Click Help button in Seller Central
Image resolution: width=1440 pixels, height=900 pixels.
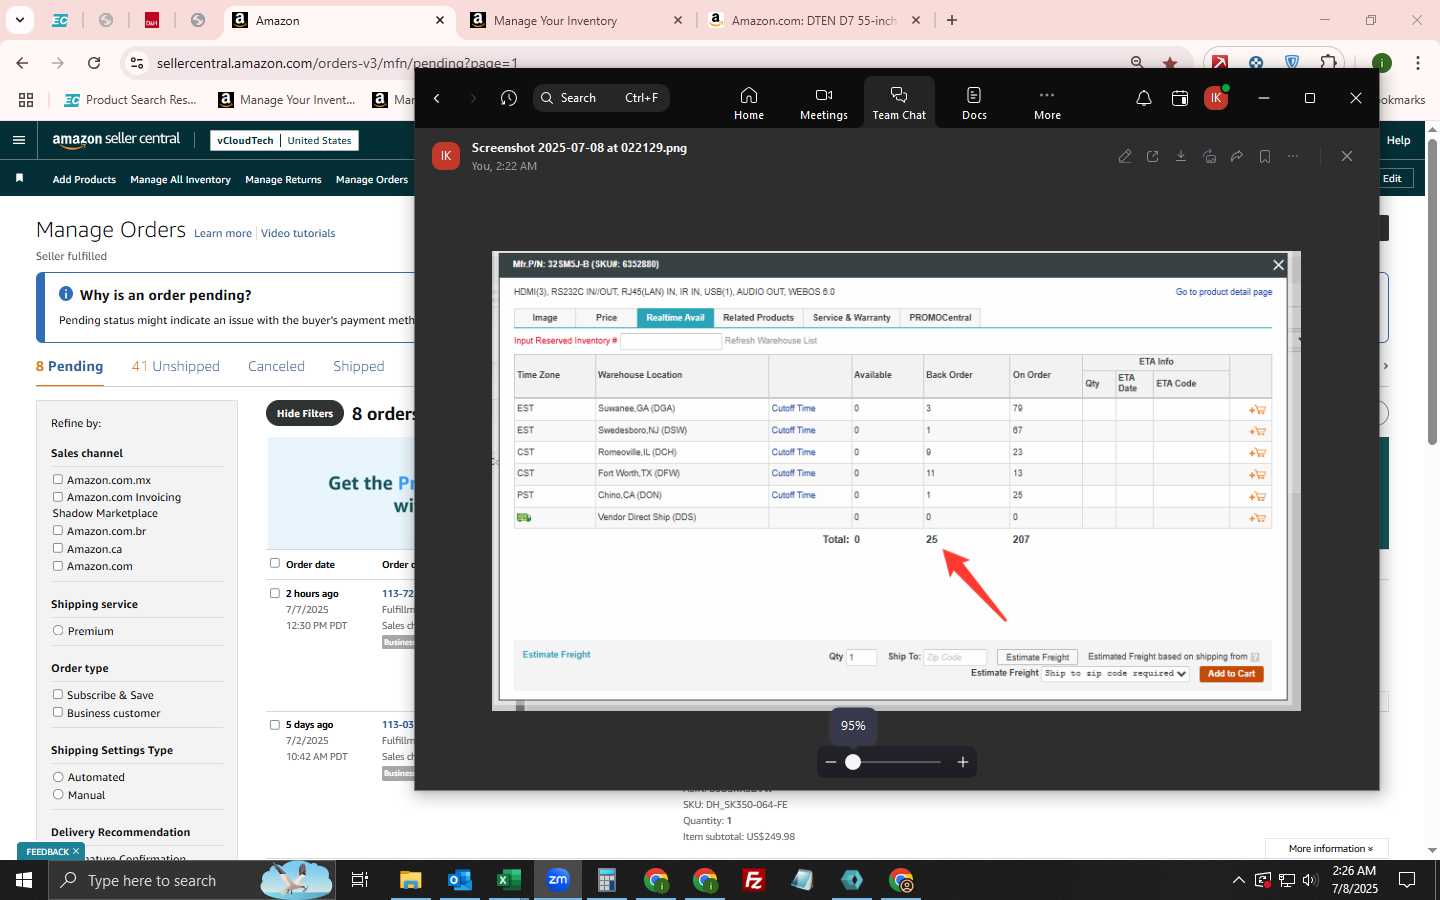(1398, 140)
